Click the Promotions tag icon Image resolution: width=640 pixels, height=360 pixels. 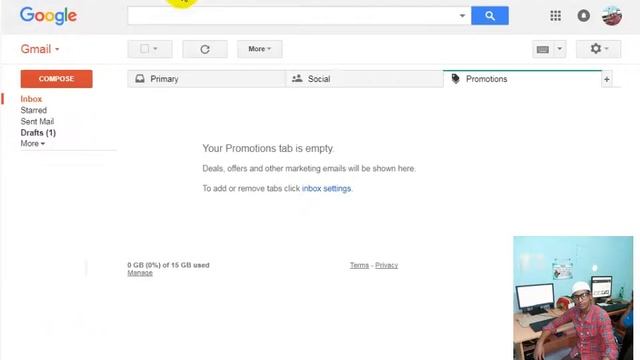coord(456,79)
